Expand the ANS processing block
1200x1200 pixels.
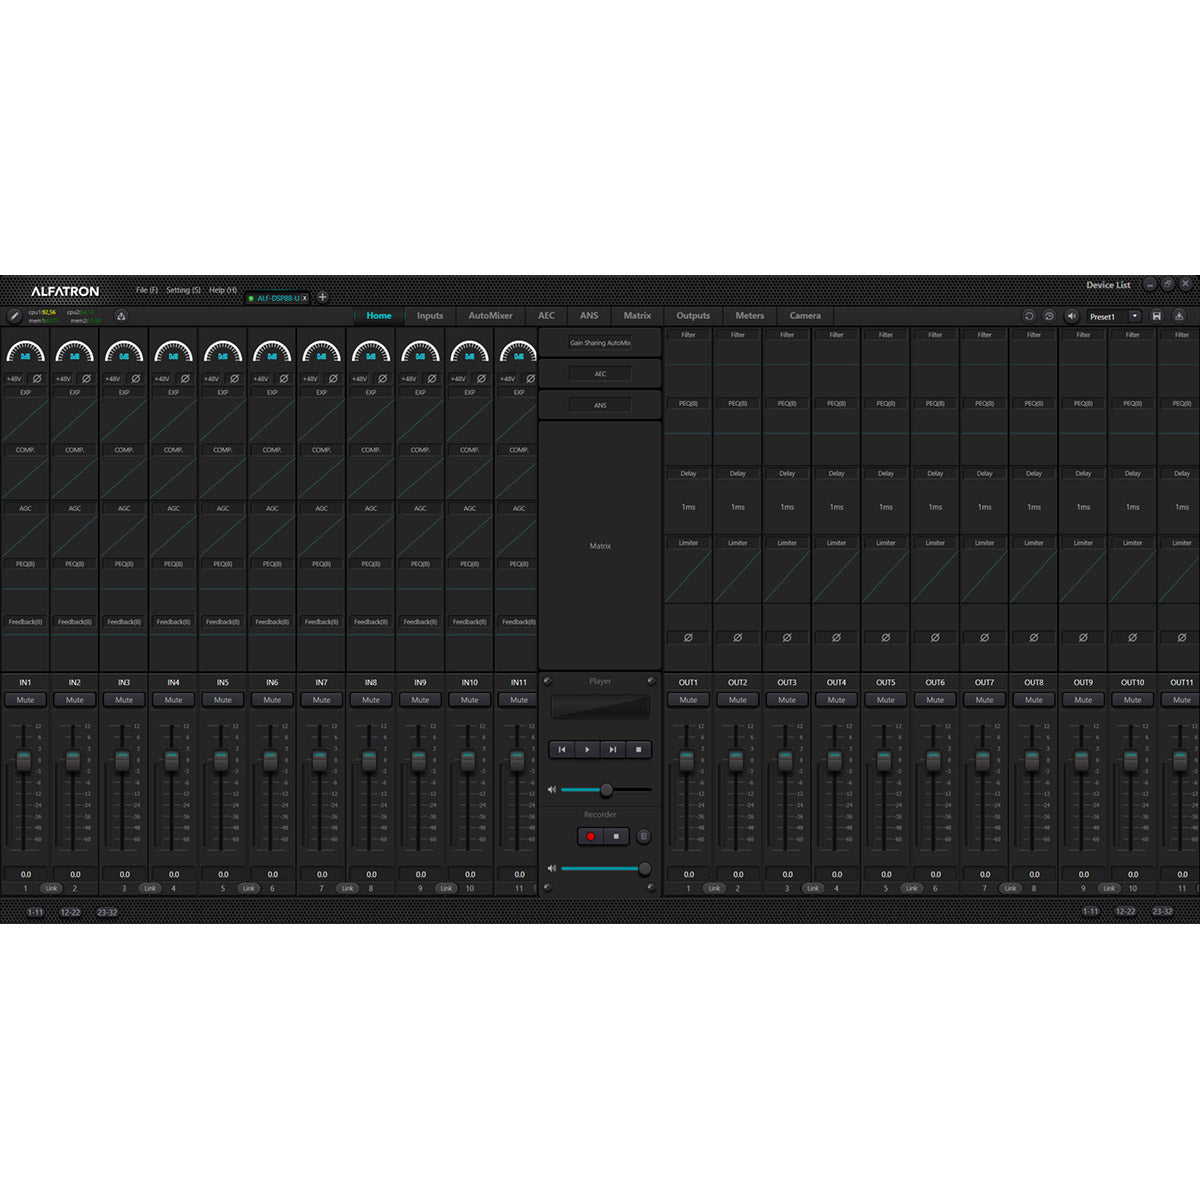(600, 404)
